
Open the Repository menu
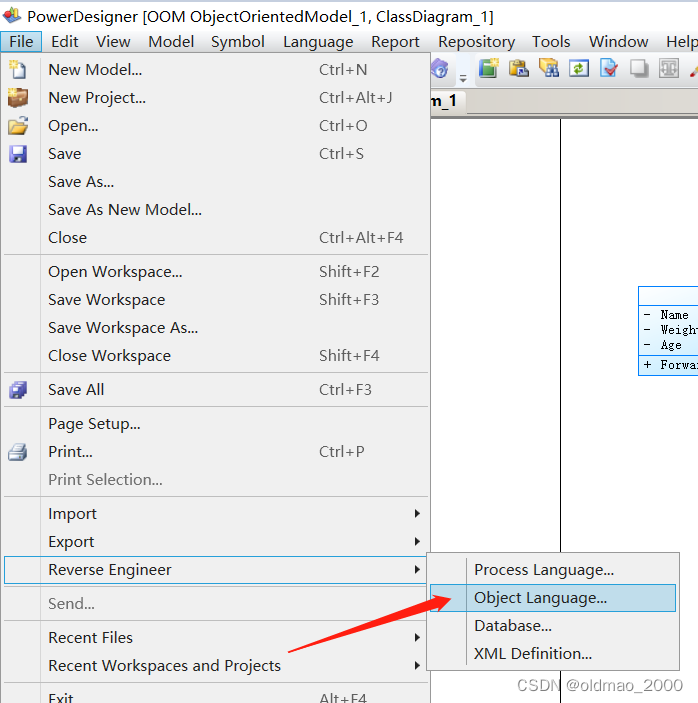[476, 42]
